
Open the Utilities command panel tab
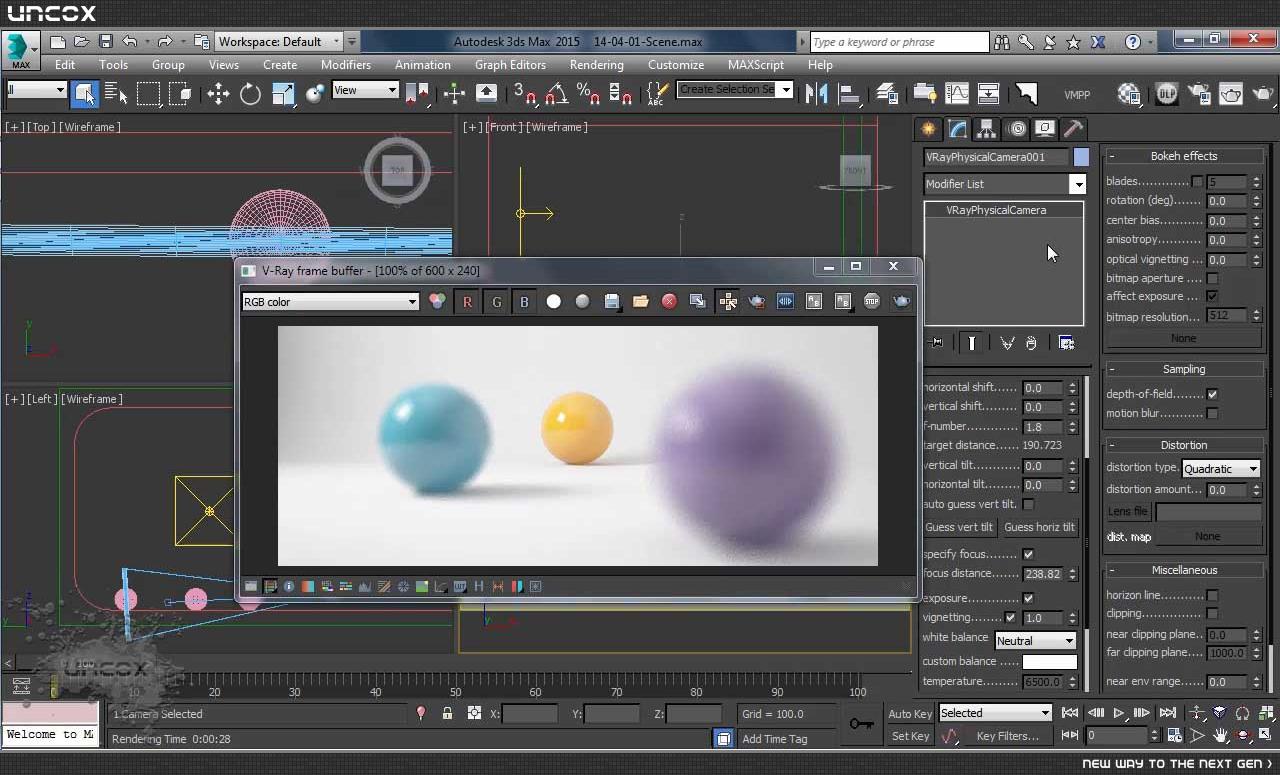tap(1073, 129)
